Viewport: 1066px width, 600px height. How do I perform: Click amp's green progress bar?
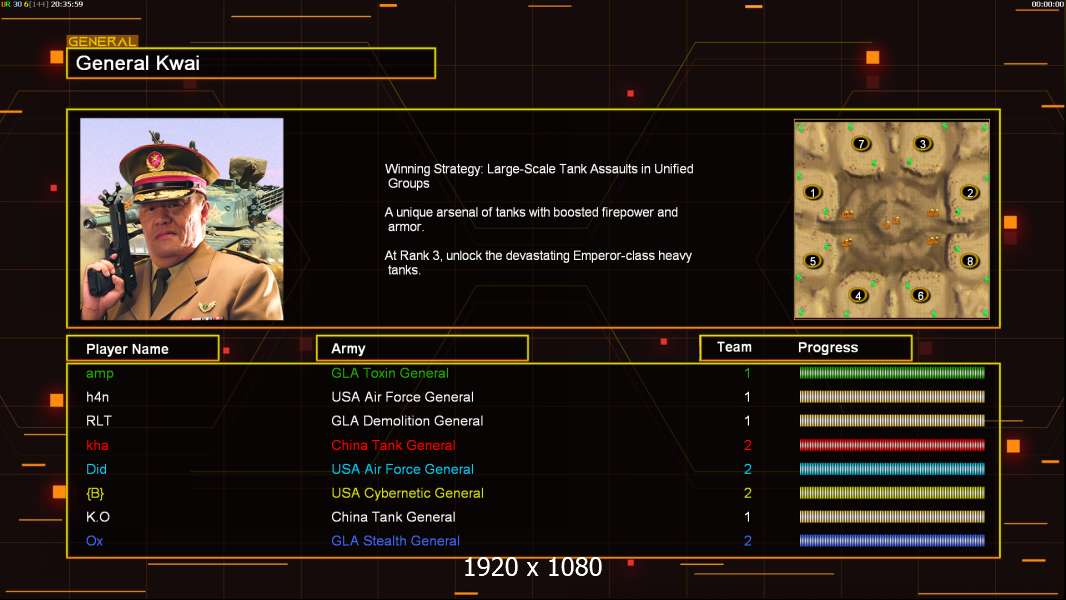(x=892, y=372)
